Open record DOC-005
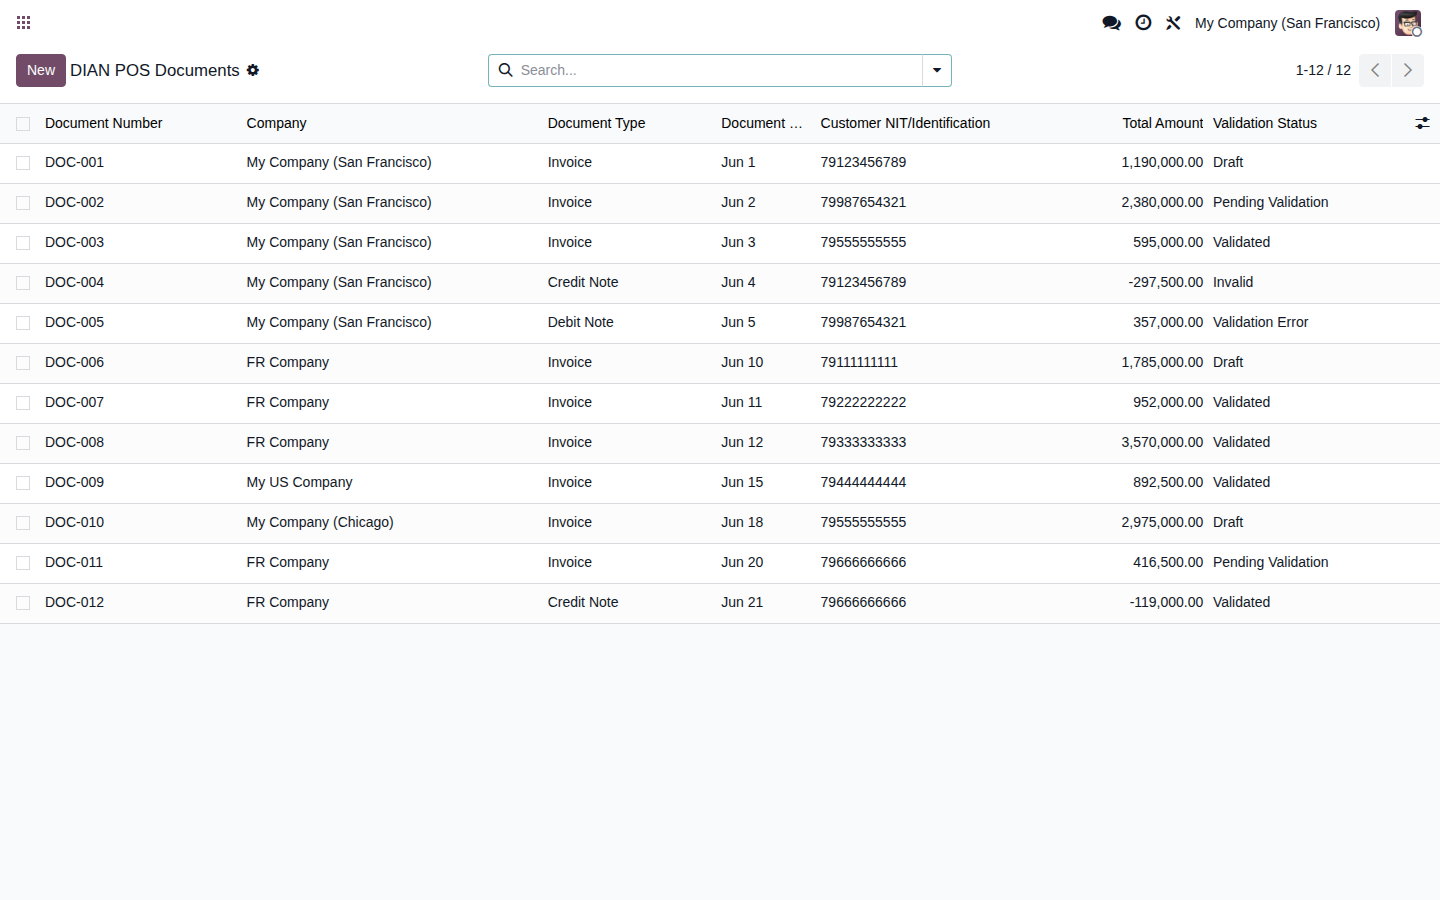1440x900 pixels. 74,322
